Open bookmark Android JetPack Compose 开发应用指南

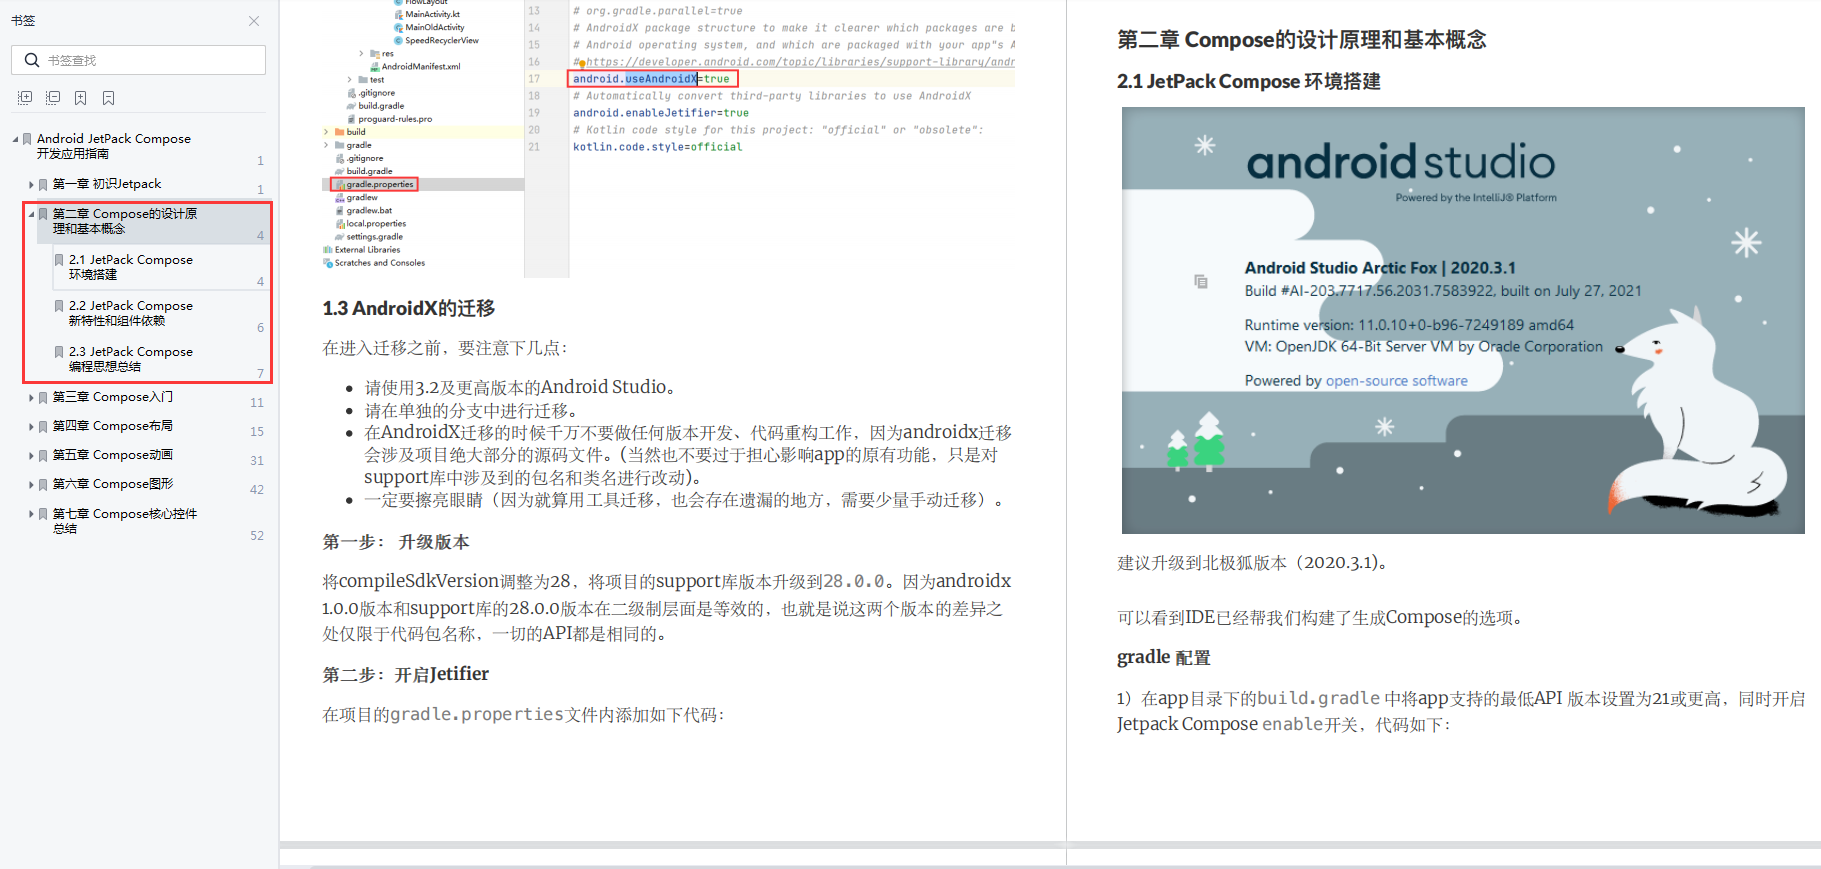click(x=113, y=146)
